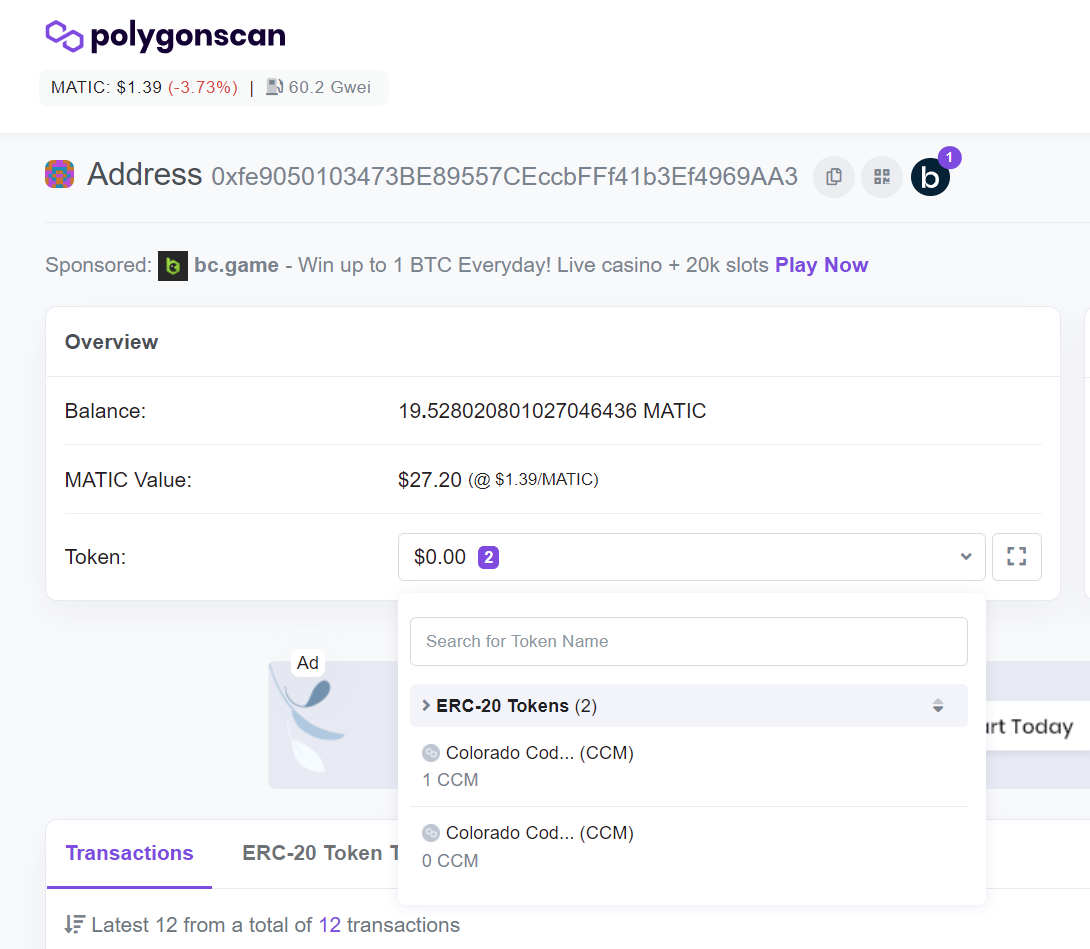Viewport: 1090px width, 949px height.
Task: Click the Play Now sponsored link
Action: coord(821,266)
